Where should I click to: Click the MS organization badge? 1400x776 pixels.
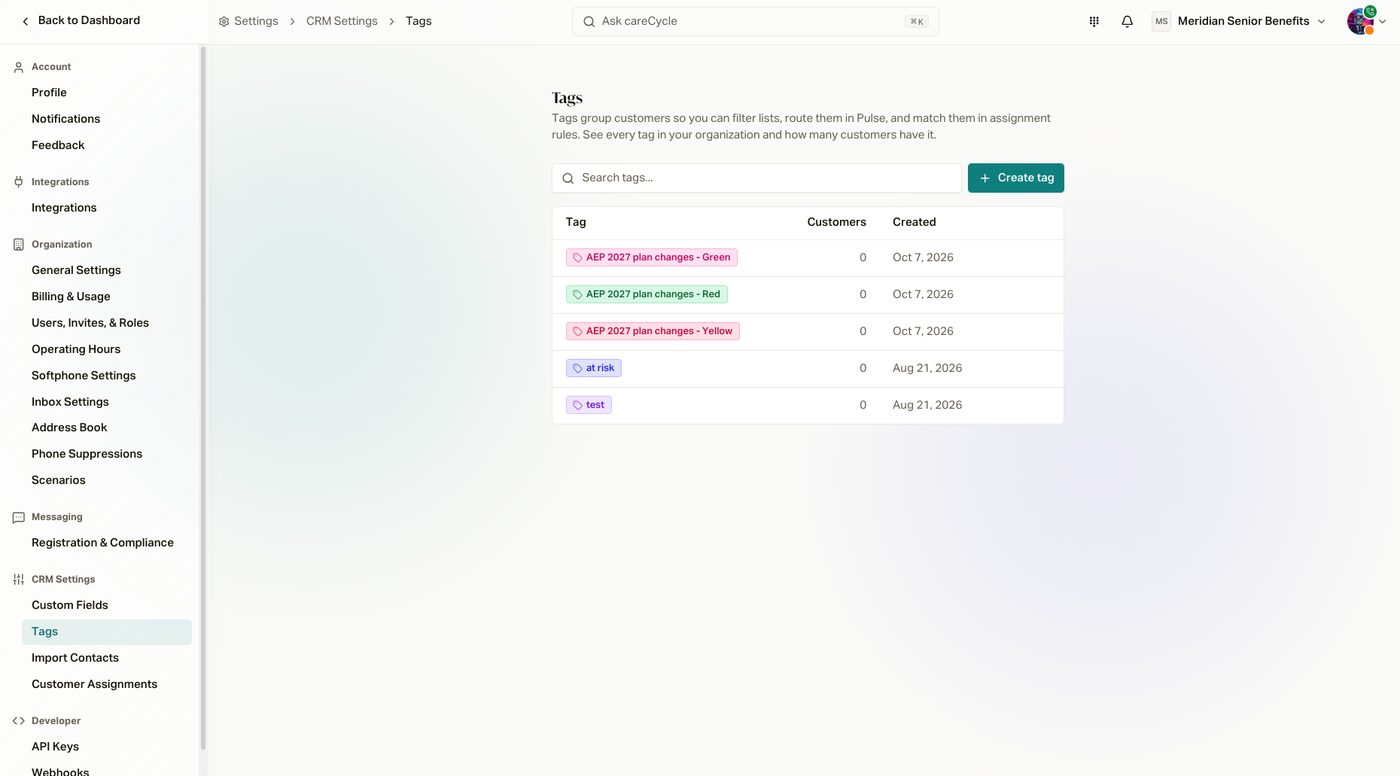(1161, 21)
